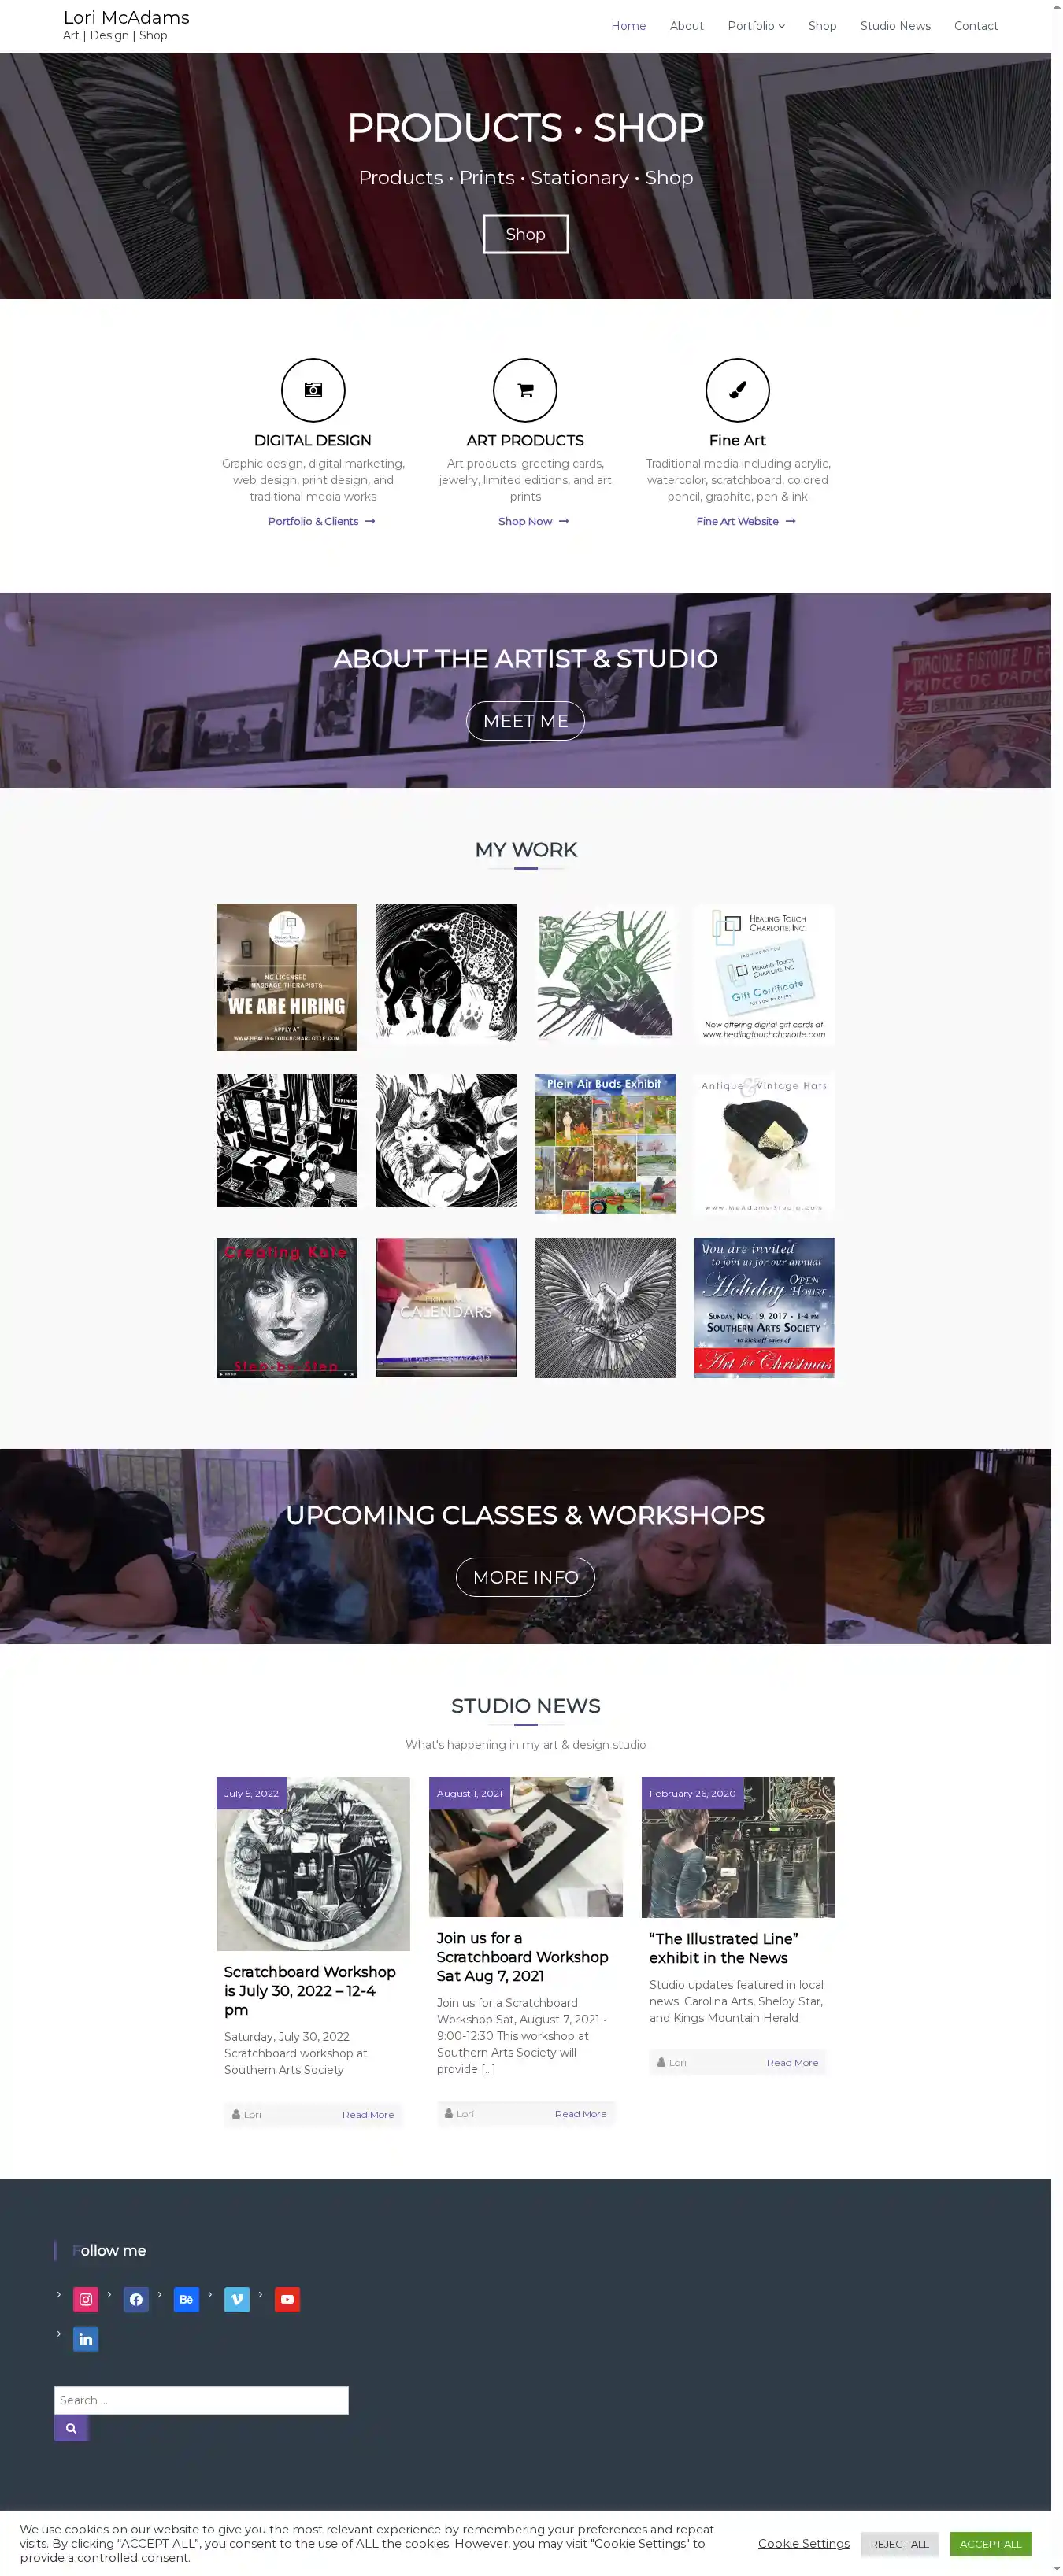This screenshot has width=1063, height=2576.
Task: Click the shopping cart Art Products icon
Action: 525,390
